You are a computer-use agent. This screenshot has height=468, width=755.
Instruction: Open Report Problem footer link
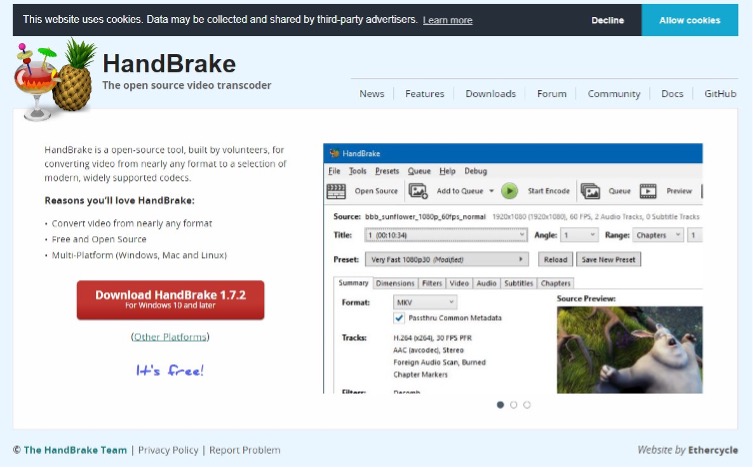coord(245,450)
